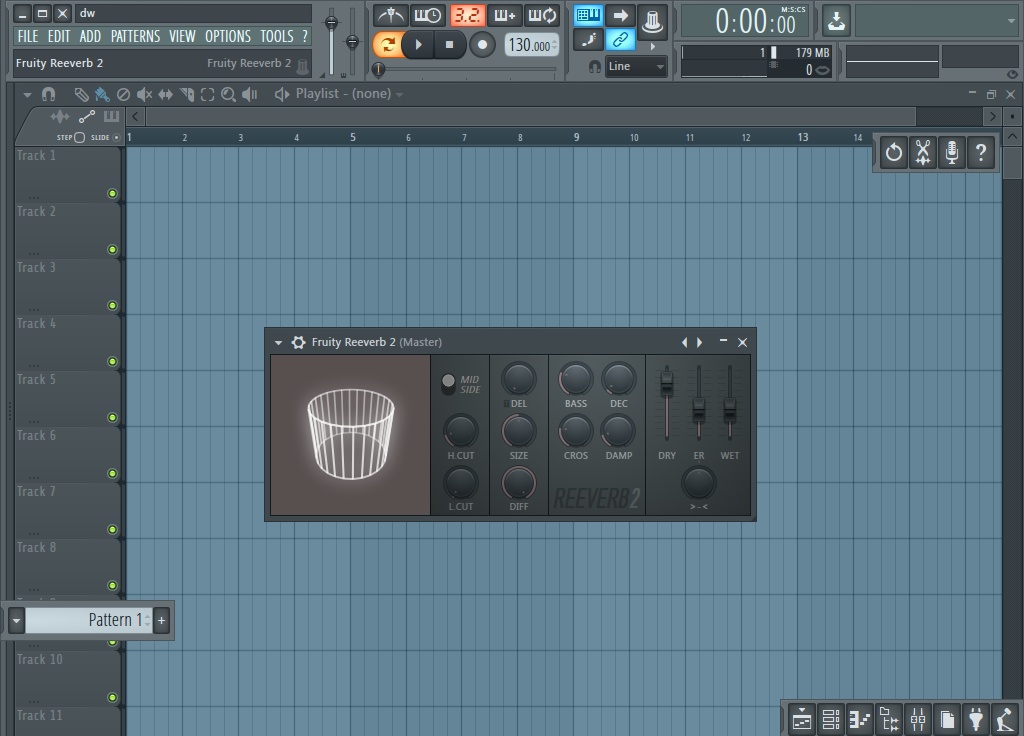Image resolution: width=1024 pixels, height=736 pixels.
Task: Expand more toolbar options small arrow
Action: tap(652, 46)
